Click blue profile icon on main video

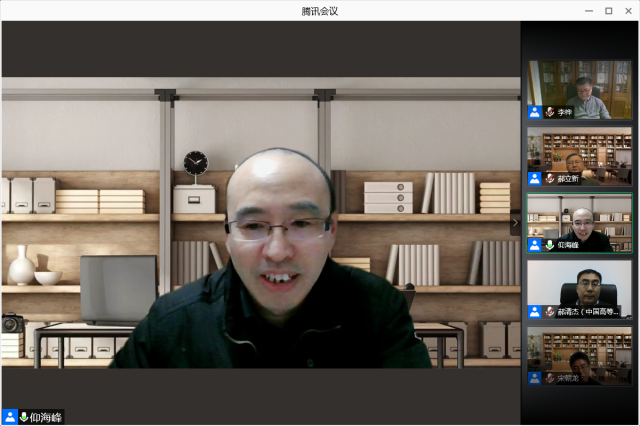pos(10,416)
